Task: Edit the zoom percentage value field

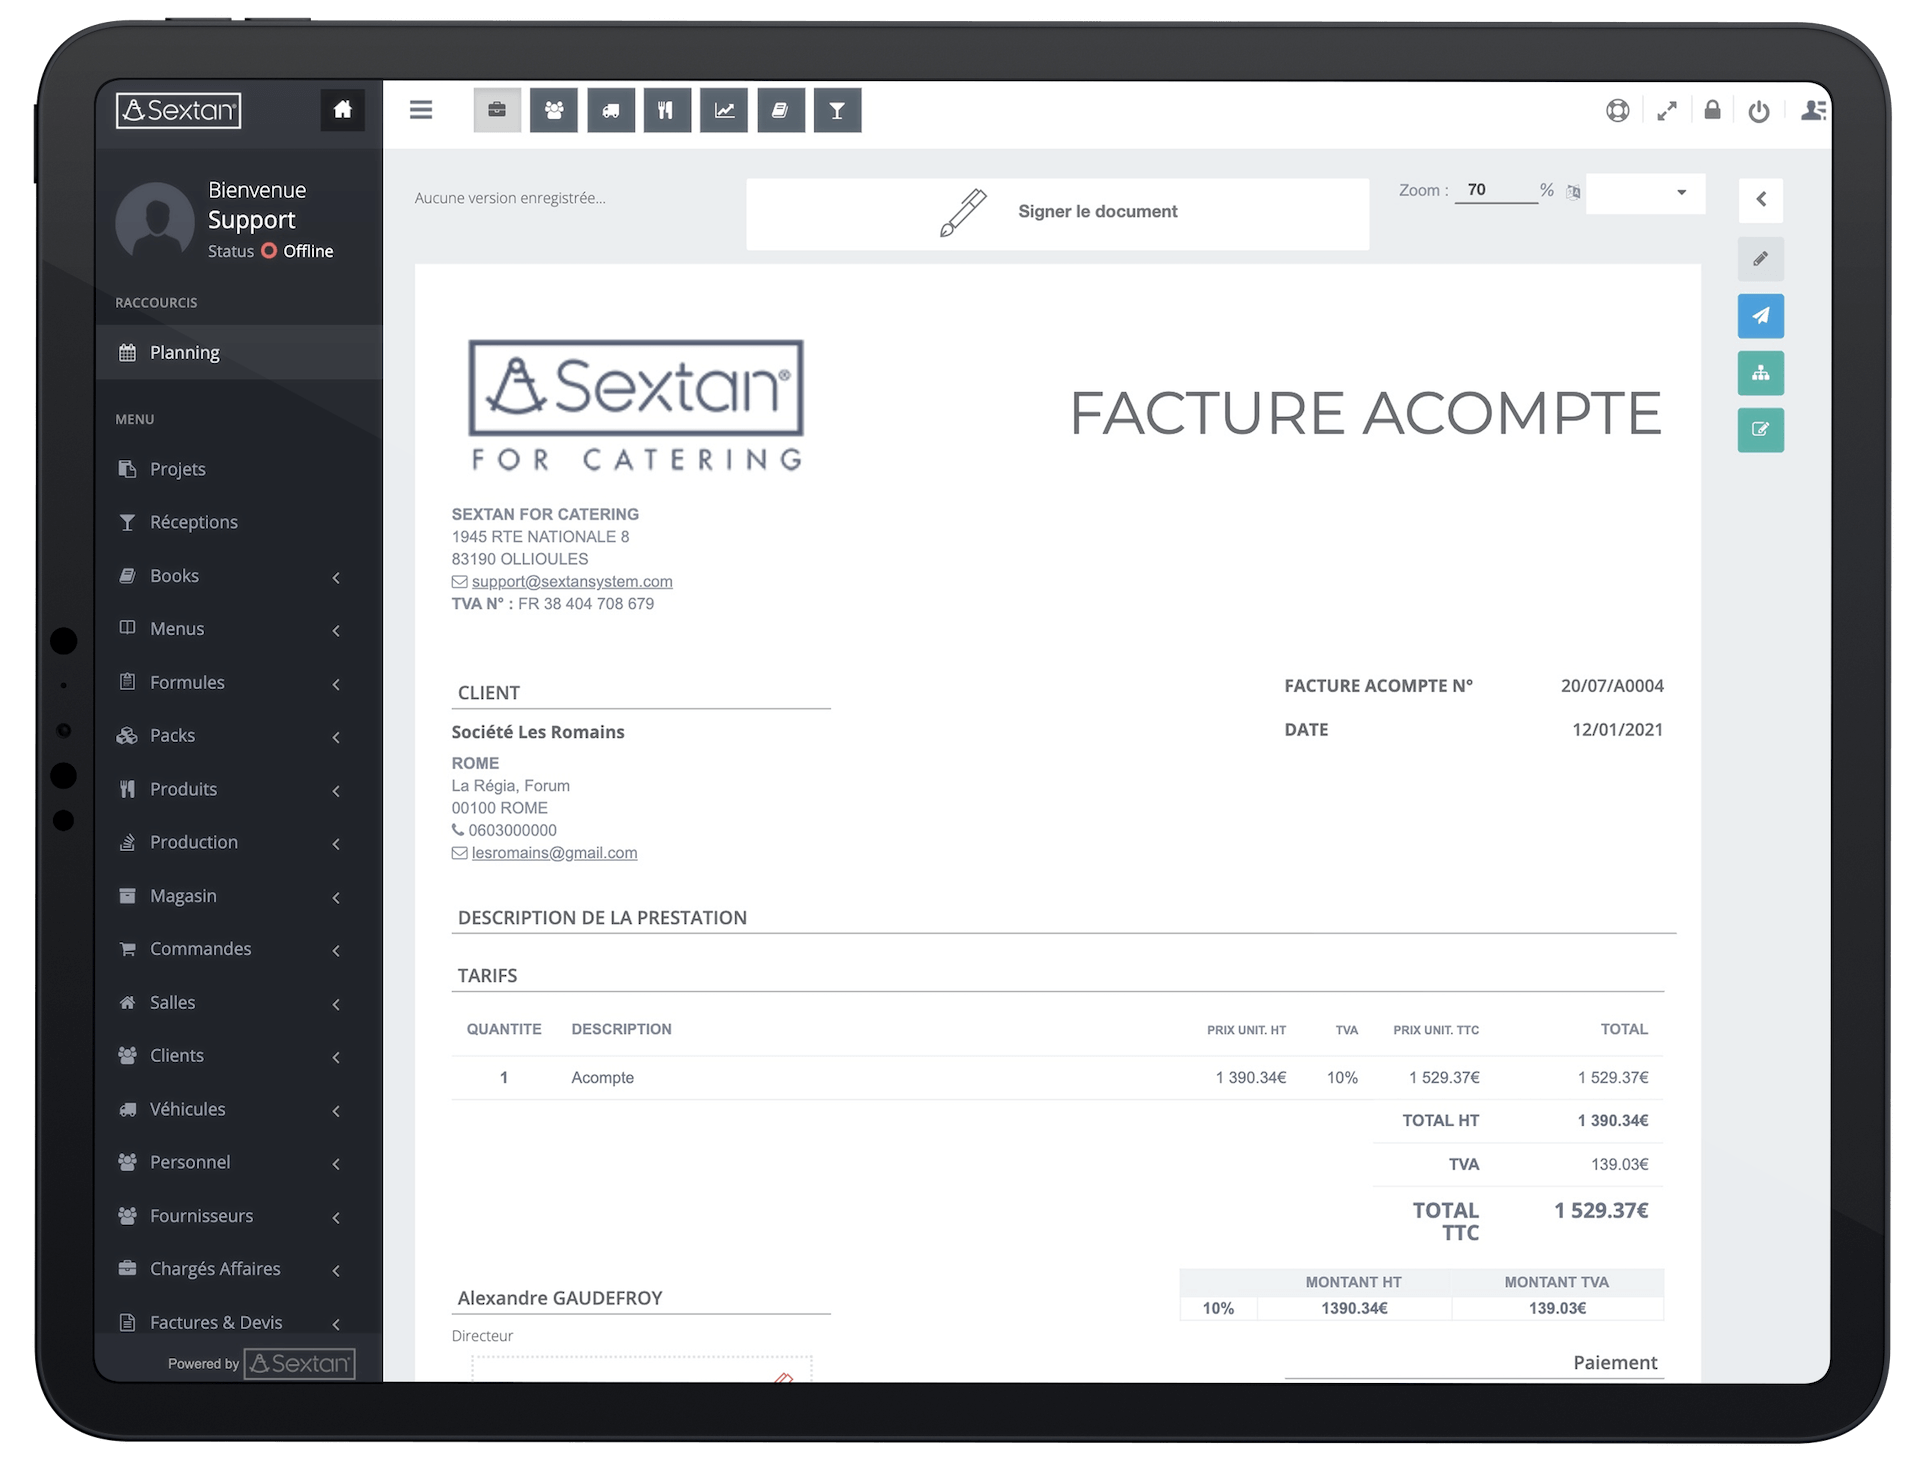Action: pyautogui.click(x=1496, y=189)
